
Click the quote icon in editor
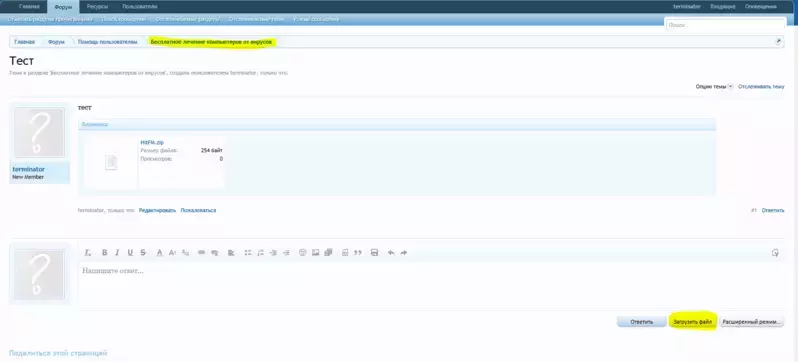point(358,253)
